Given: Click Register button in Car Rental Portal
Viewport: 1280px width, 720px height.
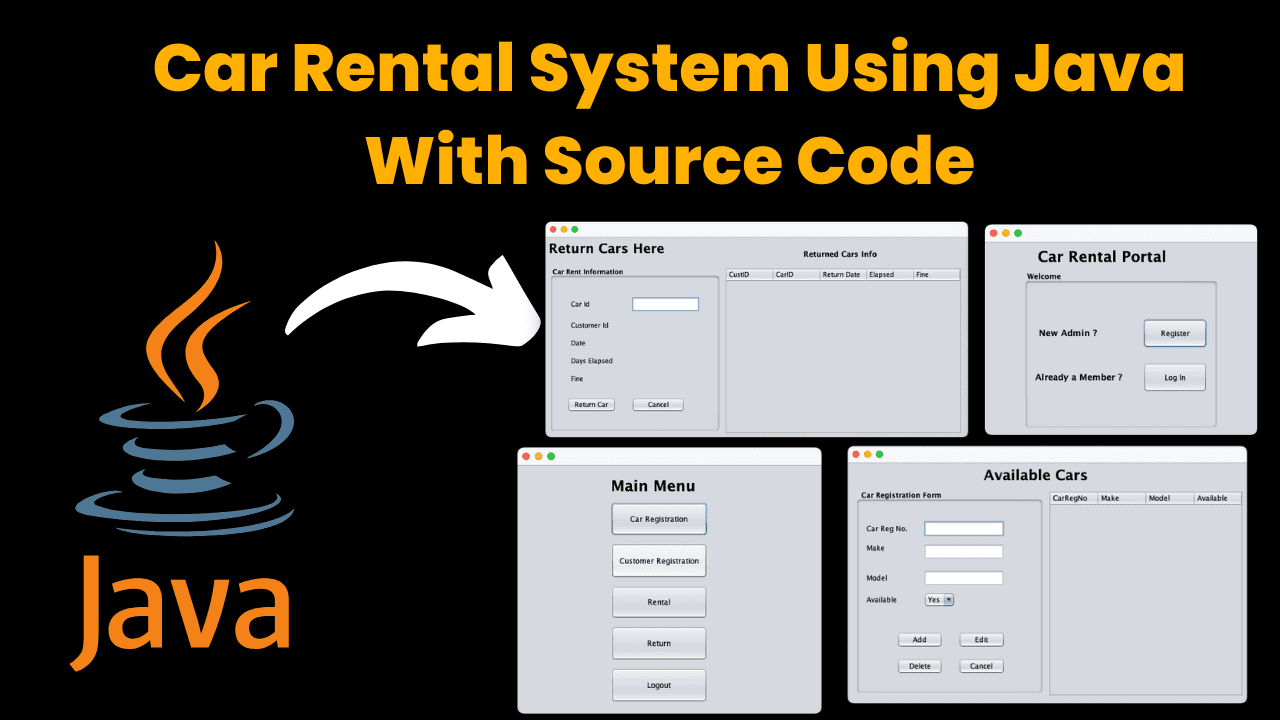Looking at the screenshot, I should tap(1175, 333).
